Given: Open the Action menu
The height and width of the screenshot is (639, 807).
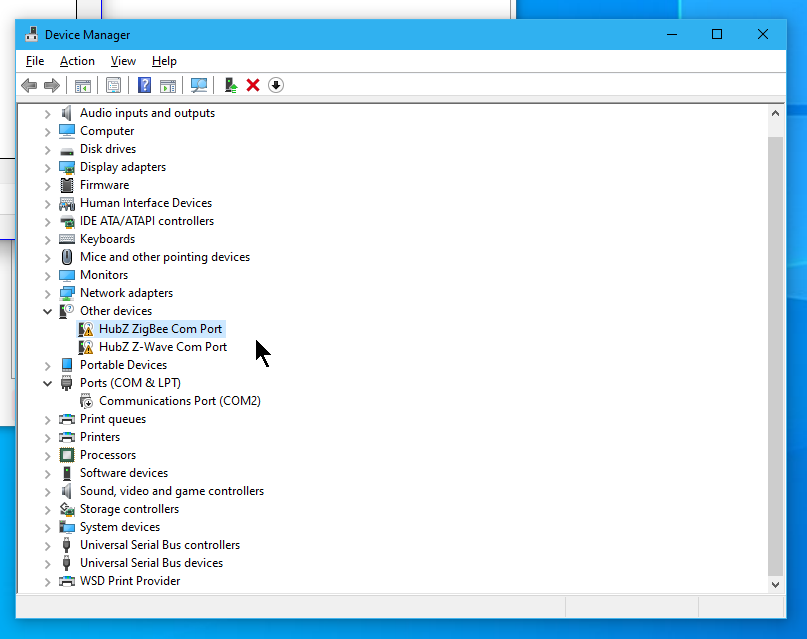Looking at the screenshot, I should (77, 61).
